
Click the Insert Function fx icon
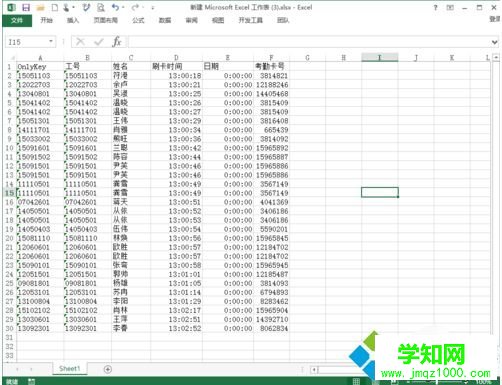coord(117,42)
